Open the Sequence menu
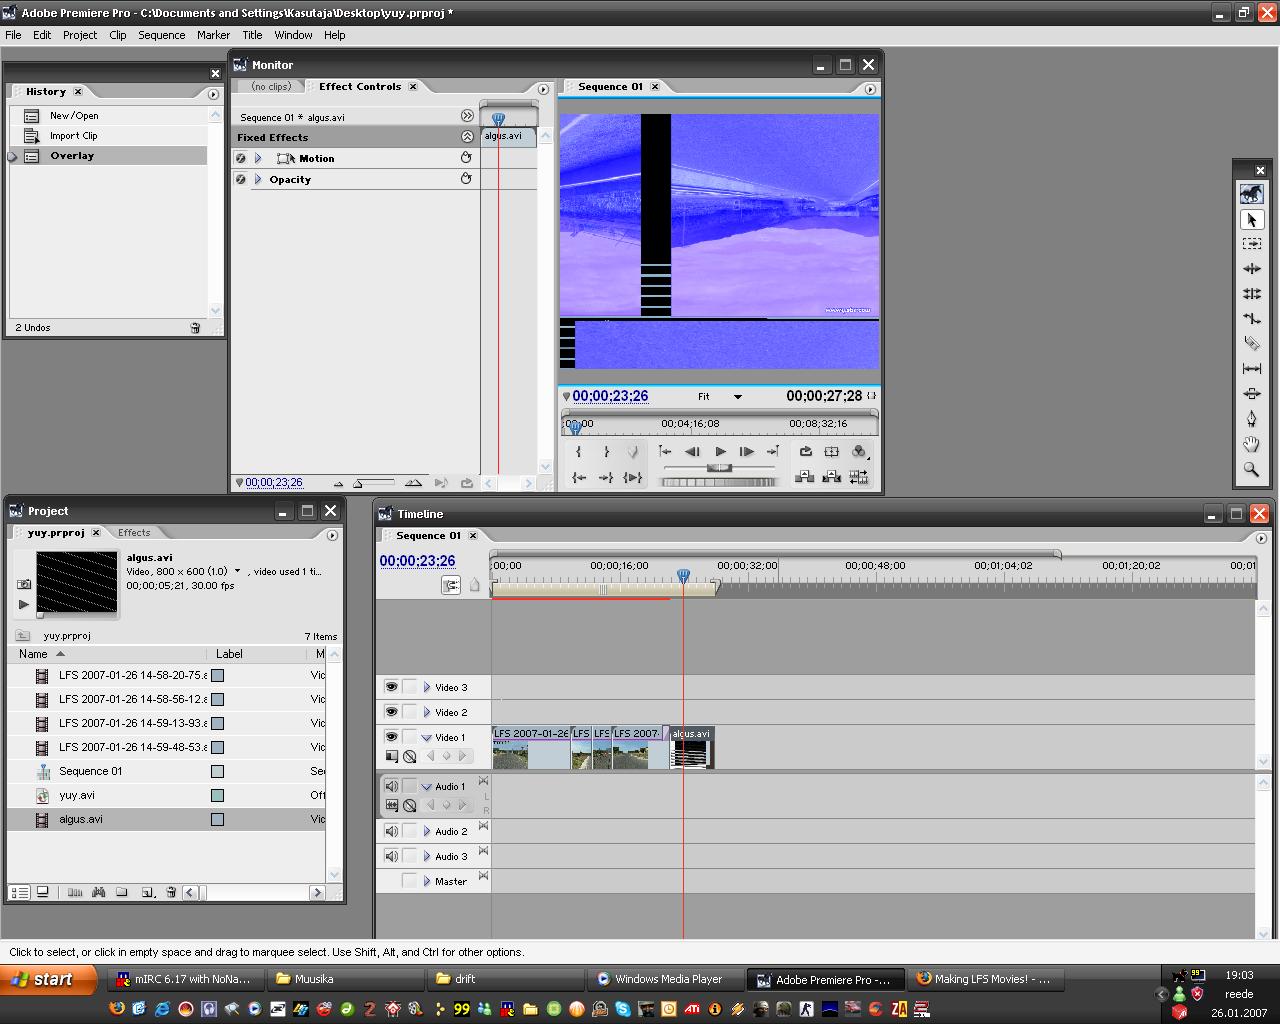Screen dimensions: 1280x1024 [162, 35]
